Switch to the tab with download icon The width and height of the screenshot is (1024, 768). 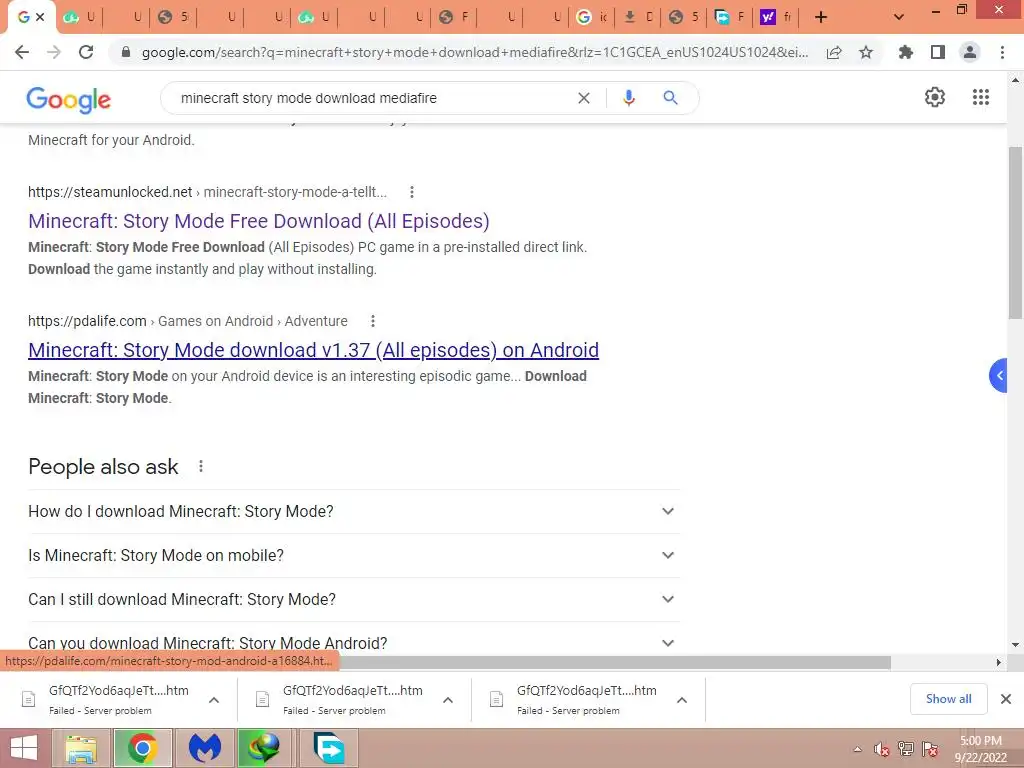(x=639, y=17)
